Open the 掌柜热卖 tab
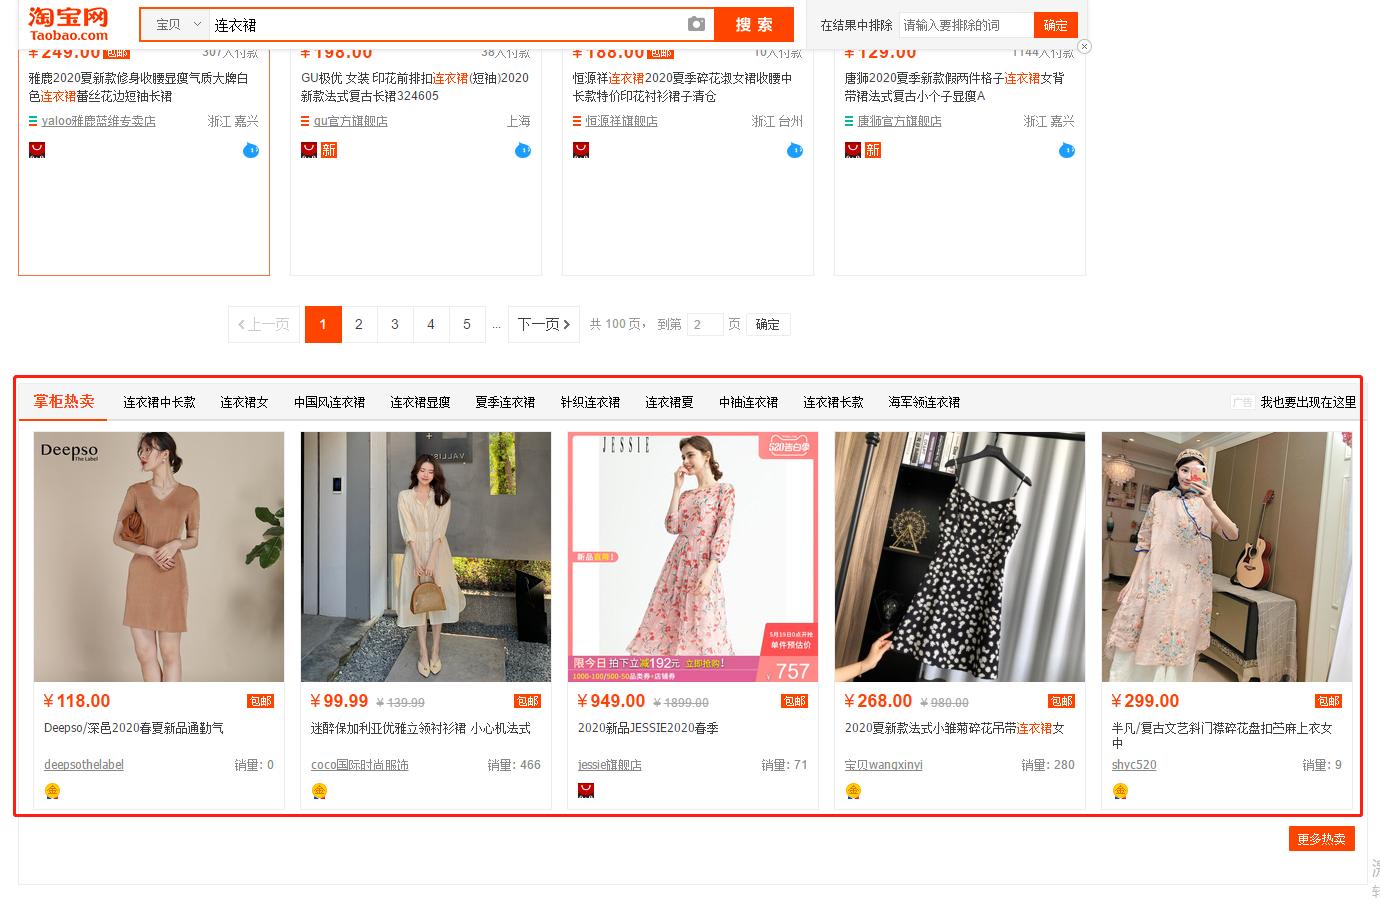The height and width of the screenshot is (914, 1380). (63, 401)
